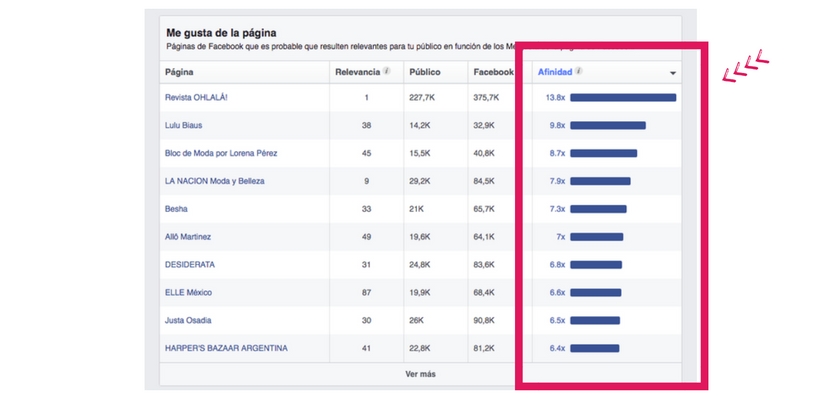This screenshot has height=400, width=840.
Task: Click the 40,8K Facebook value
Action: [x=484, y=153]
